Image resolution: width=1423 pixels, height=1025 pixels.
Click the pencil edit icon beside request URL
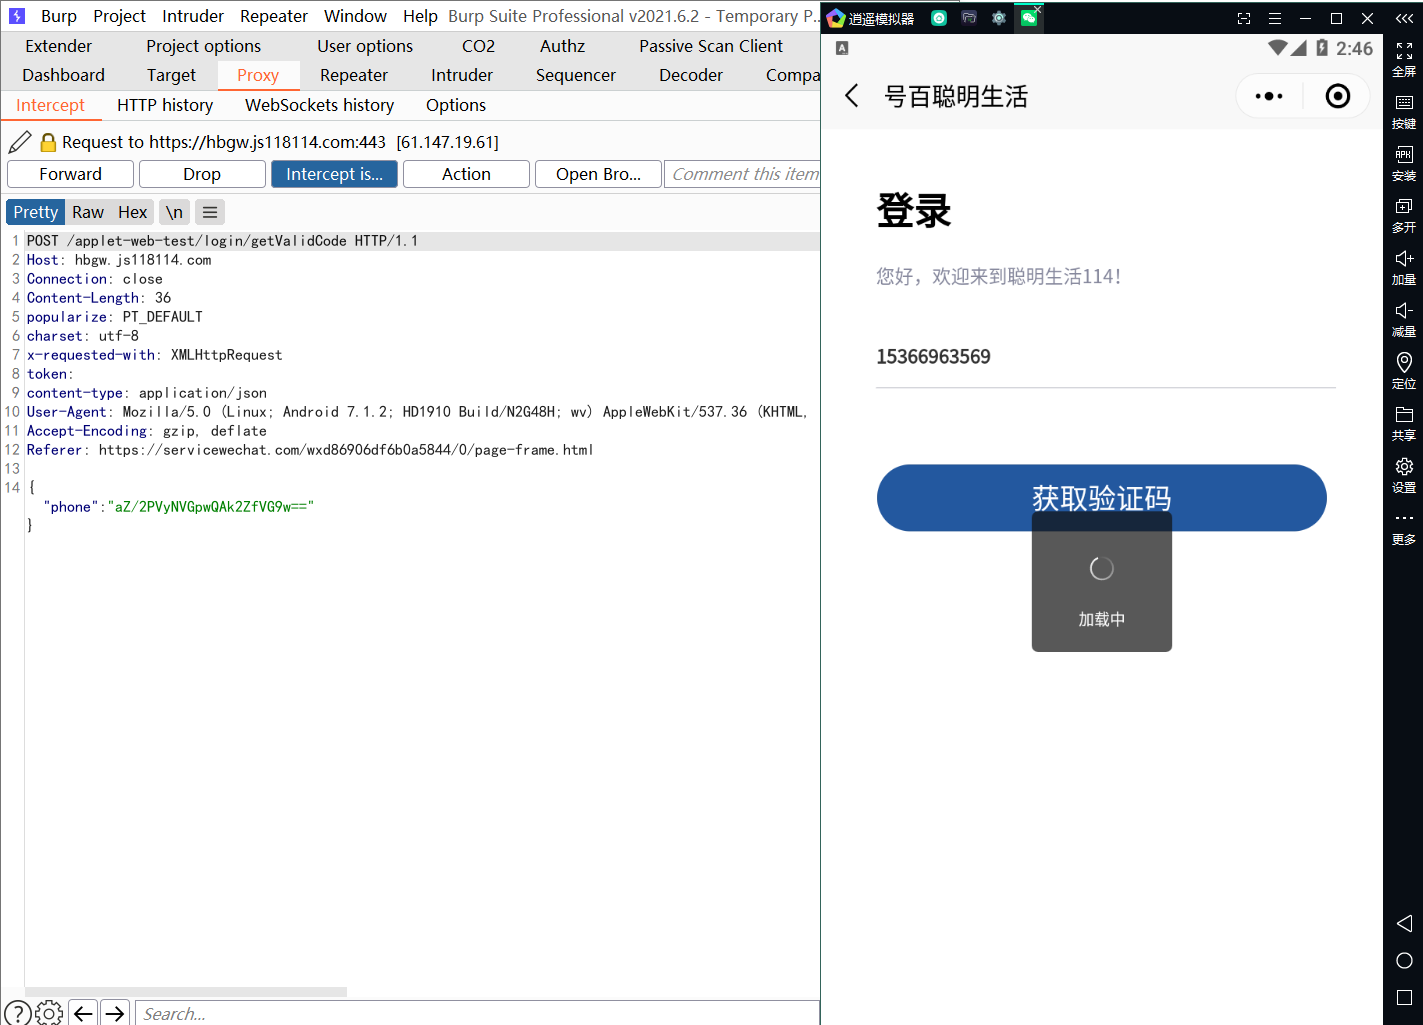point(20,142)
